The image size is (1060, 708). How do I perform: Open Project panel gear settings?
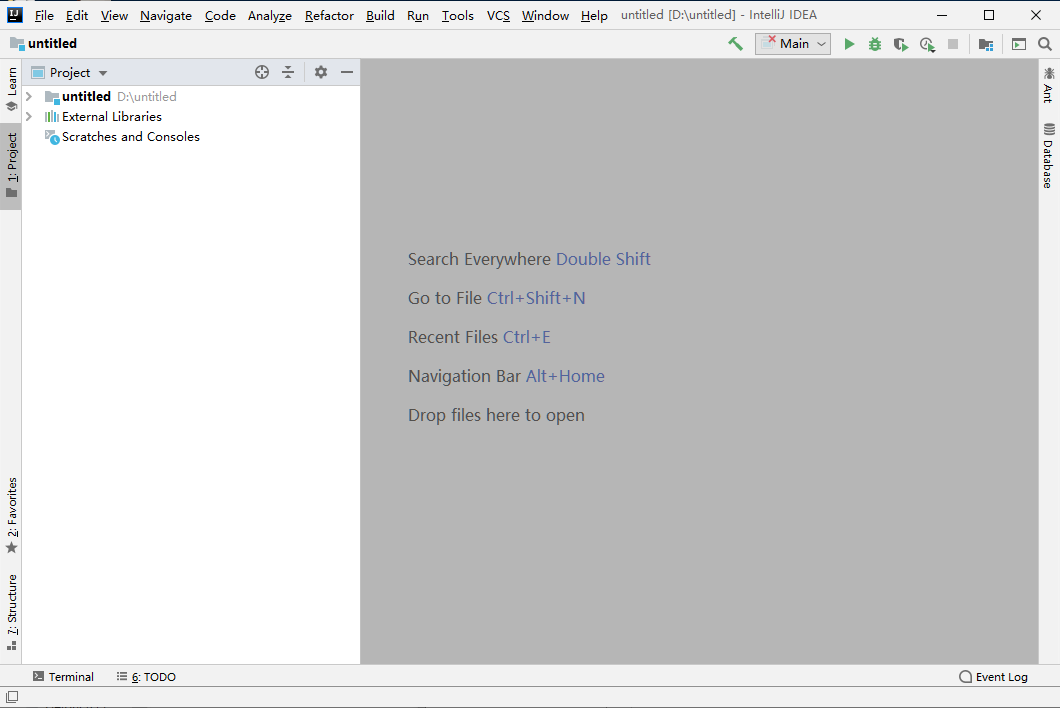pyautogui.click(x=320, y=72)
